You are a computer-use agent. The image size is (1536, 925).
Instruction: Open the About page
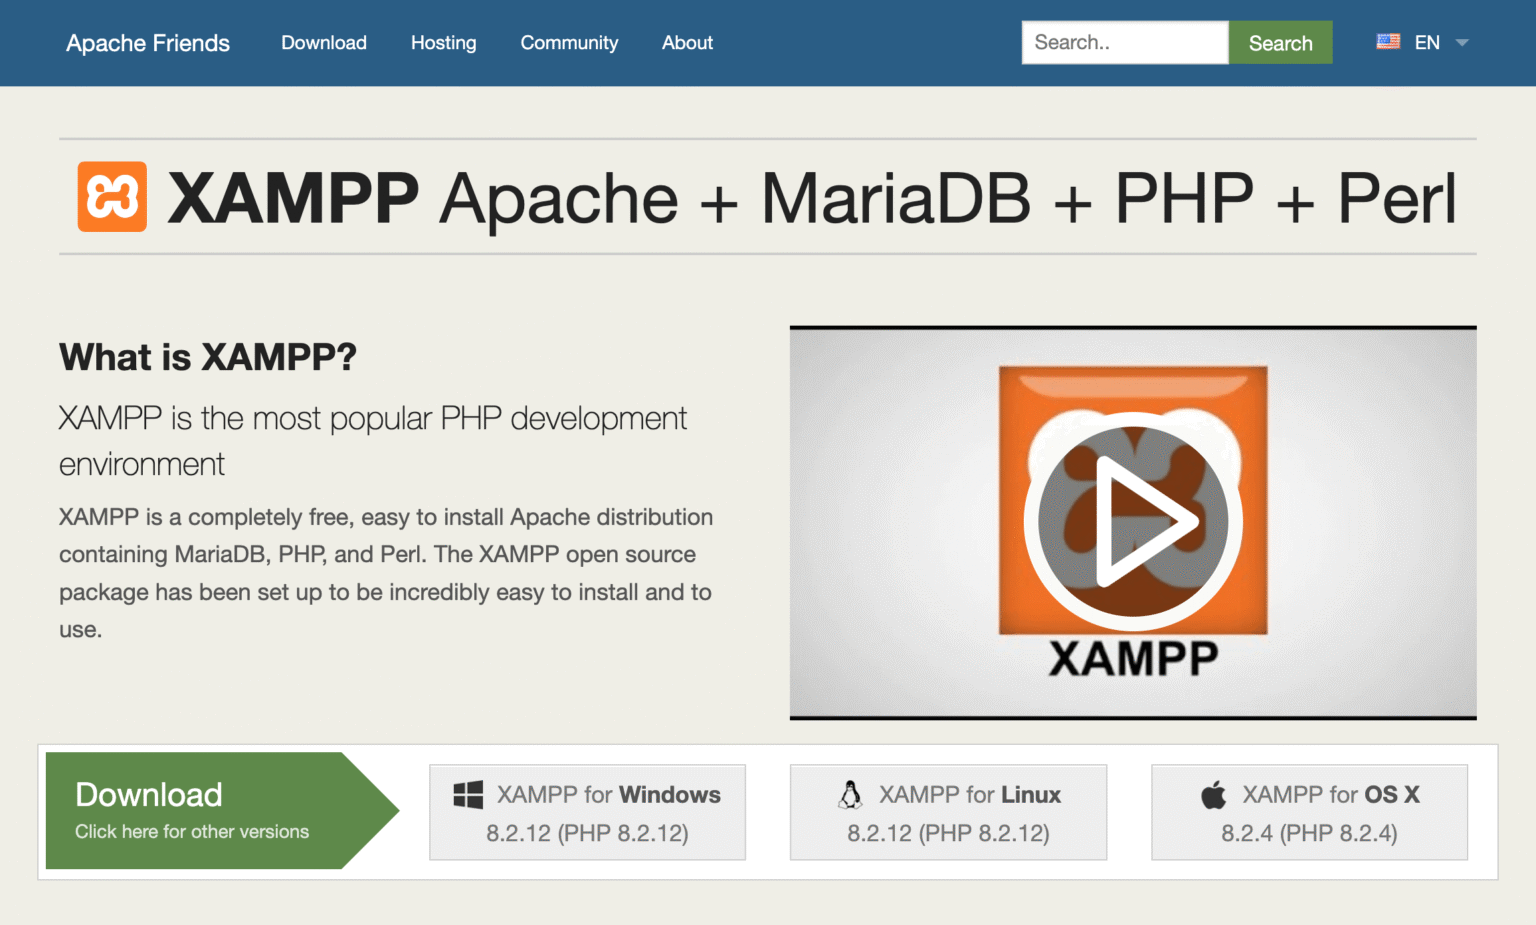[x=687, y=42]
